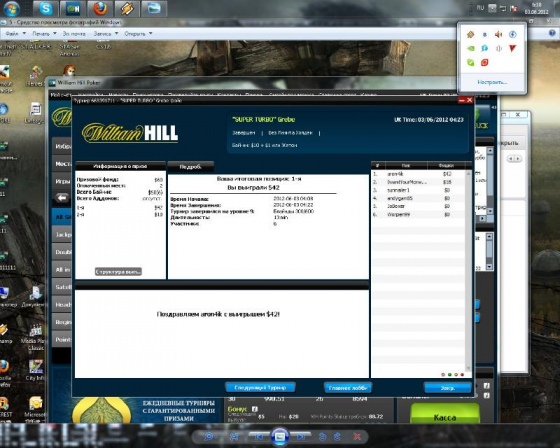Click the green Касса button
Viewport: 560px width, 448px height.
point(445,414)
